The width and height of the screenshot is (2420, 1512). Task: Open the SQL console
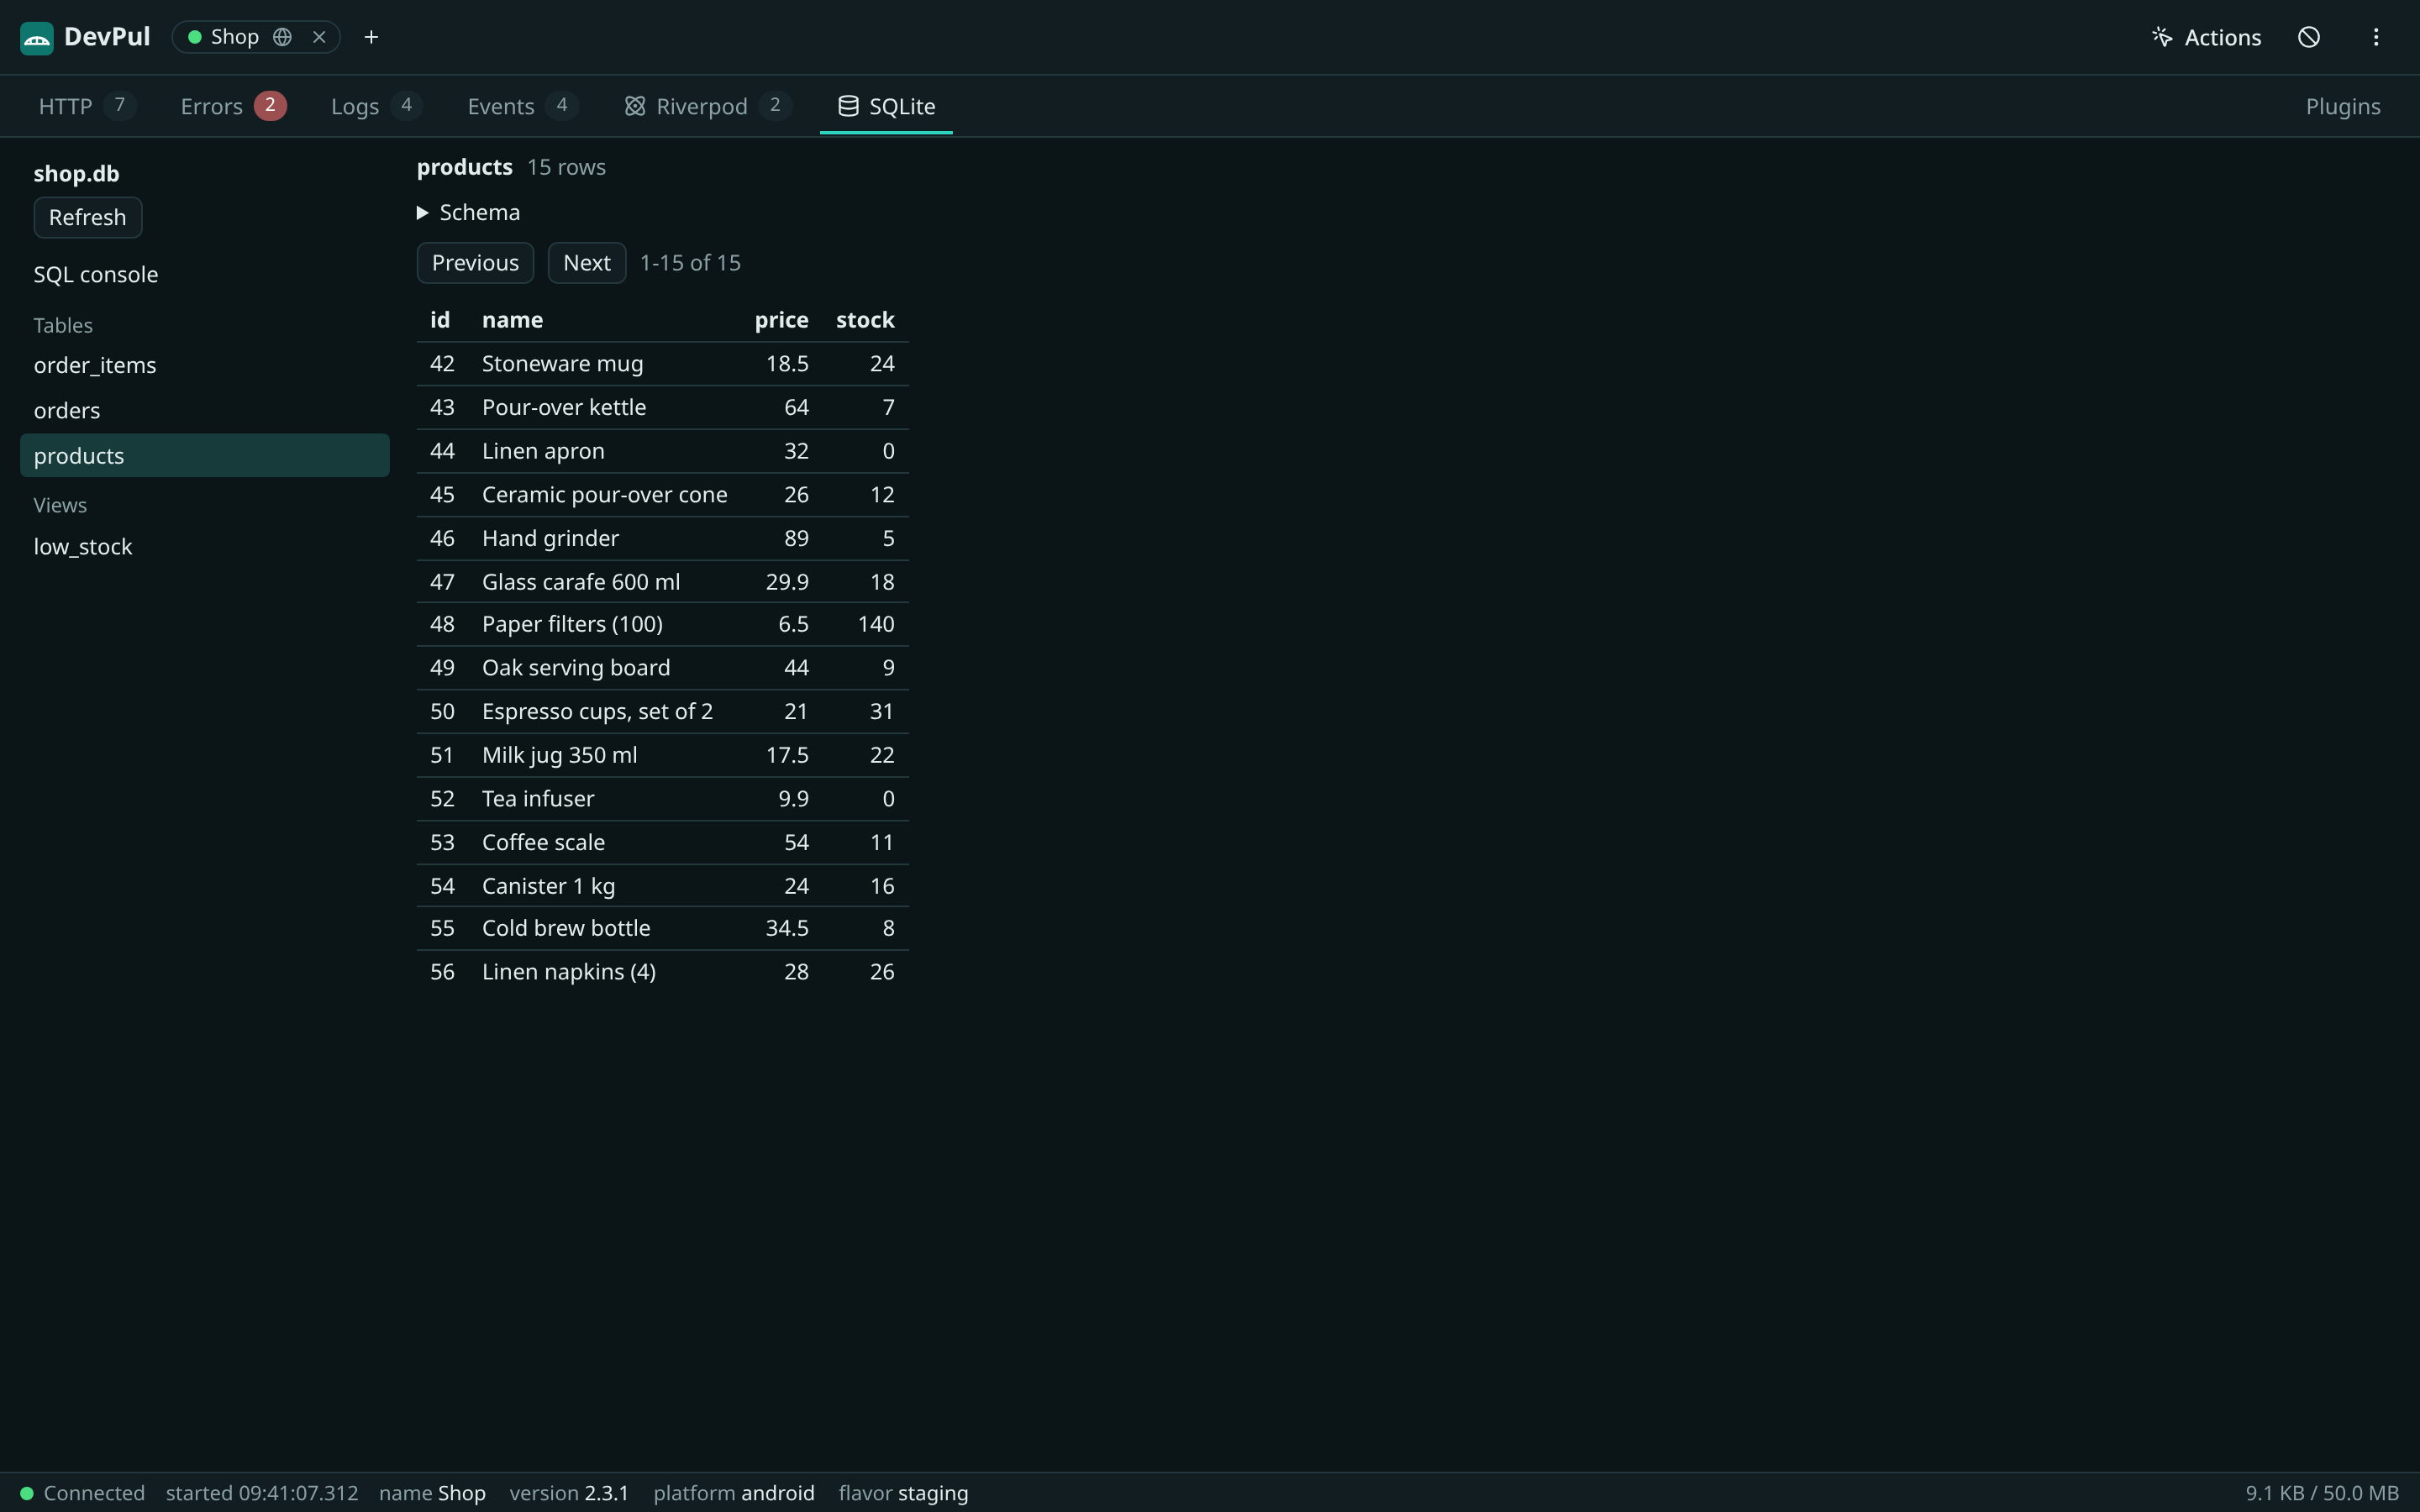pyautogui.click(x=96, y=274)
